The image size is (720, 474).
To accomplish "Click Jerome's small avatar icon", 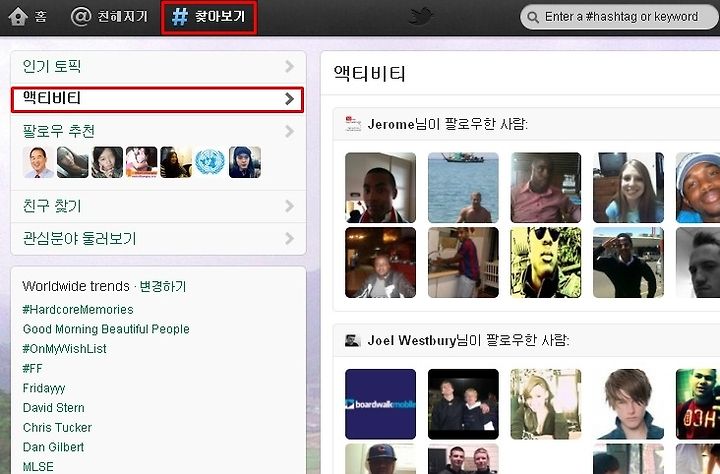I will pyautogui.click(x=353, y=124).
